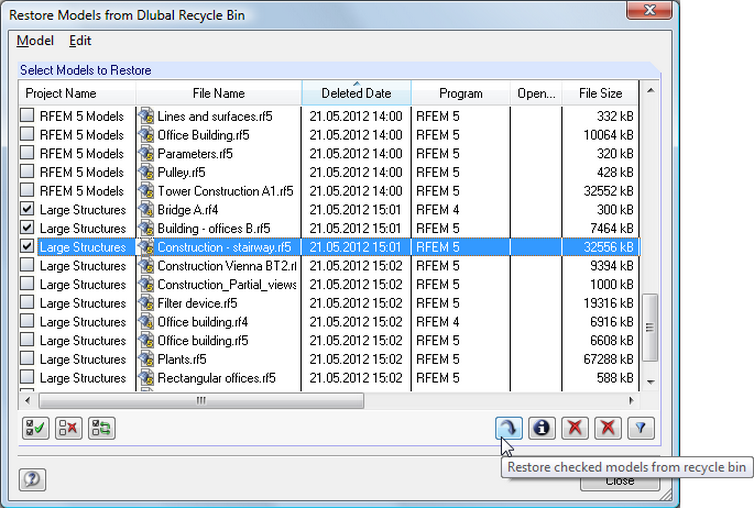Check the Lines and surfaces.rf5 checkbox

coord(27,115)
